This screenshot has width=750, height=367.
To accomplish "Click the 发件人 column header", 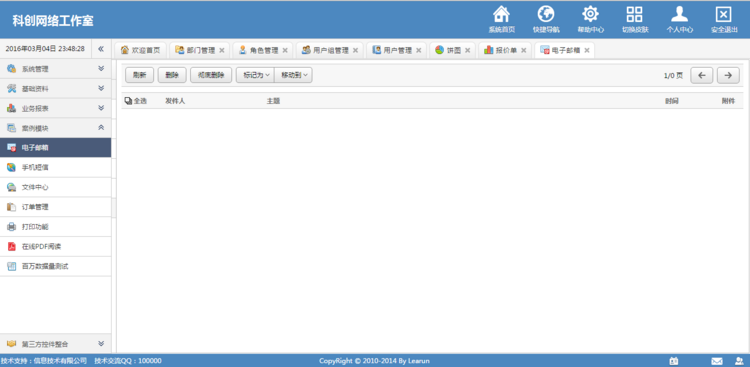I will [175, 101].
